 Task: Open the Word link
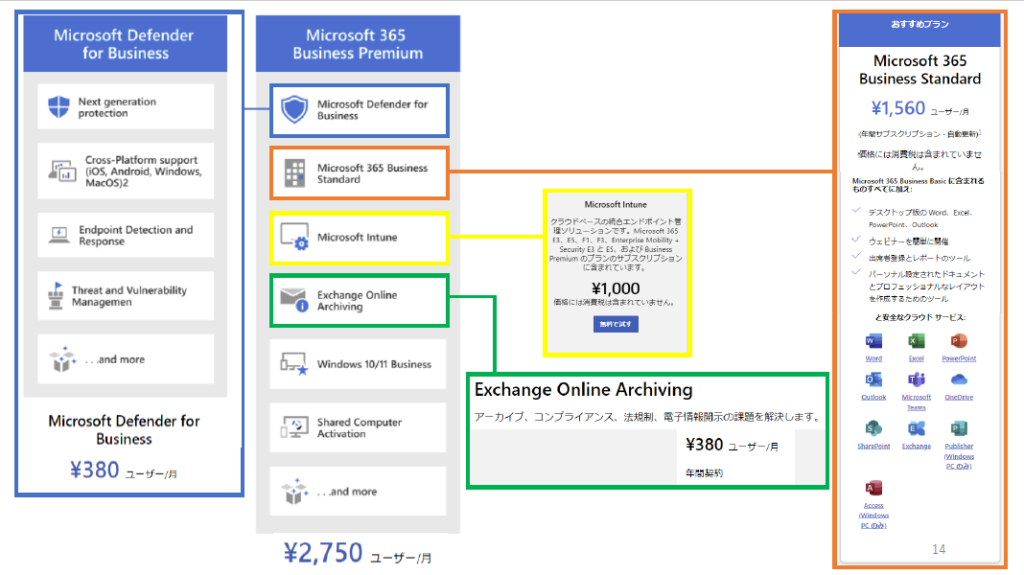point(873,359)
